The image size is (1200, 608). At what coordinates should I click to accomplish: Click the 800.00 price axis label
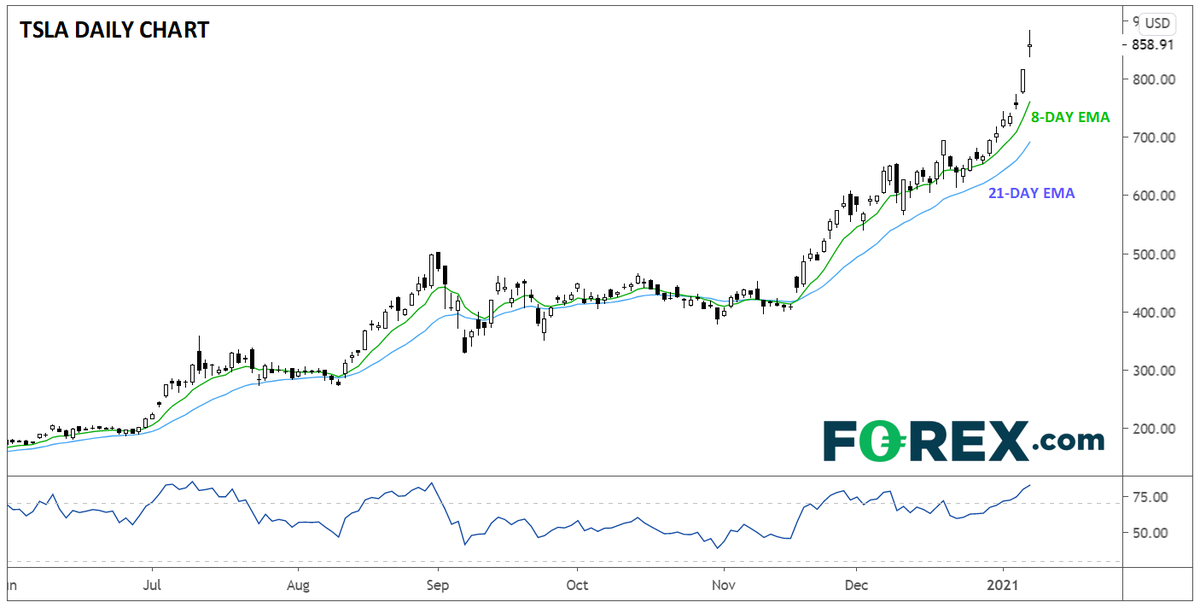[1153, 79]
